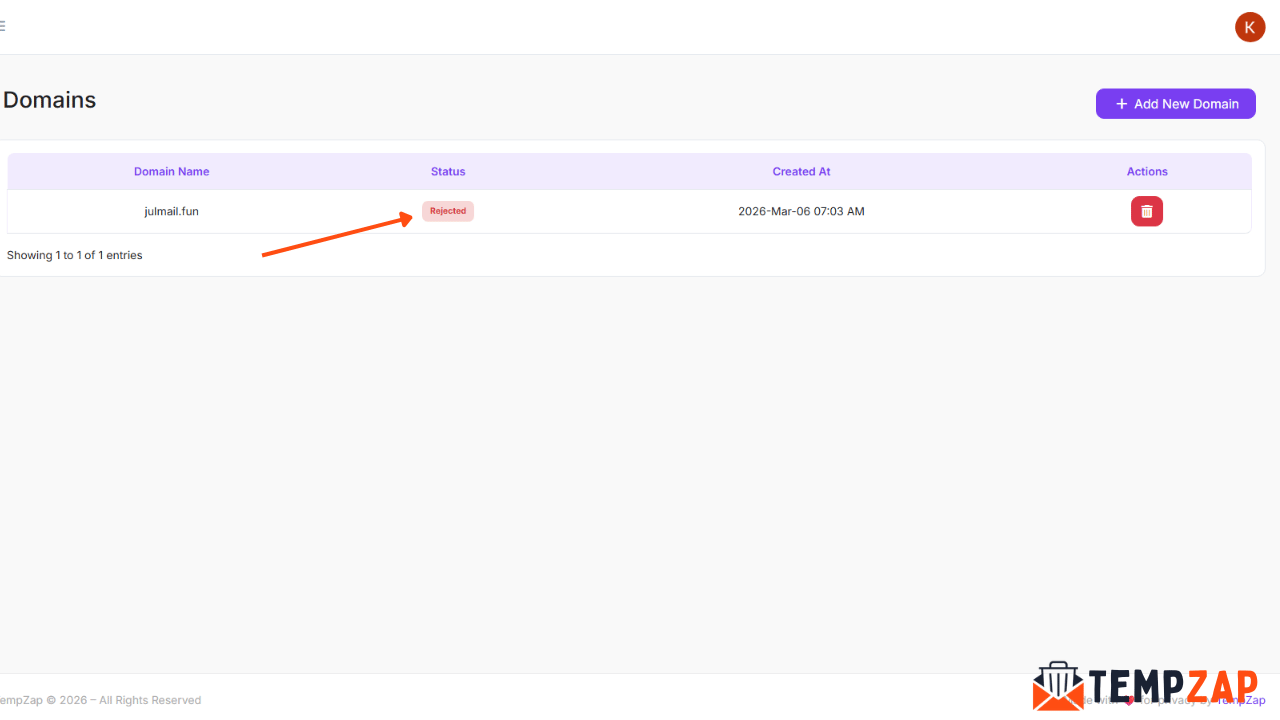The image size is (1280, 720).
Task: Click the created date of julmail.fun
Action: (800, 211)
